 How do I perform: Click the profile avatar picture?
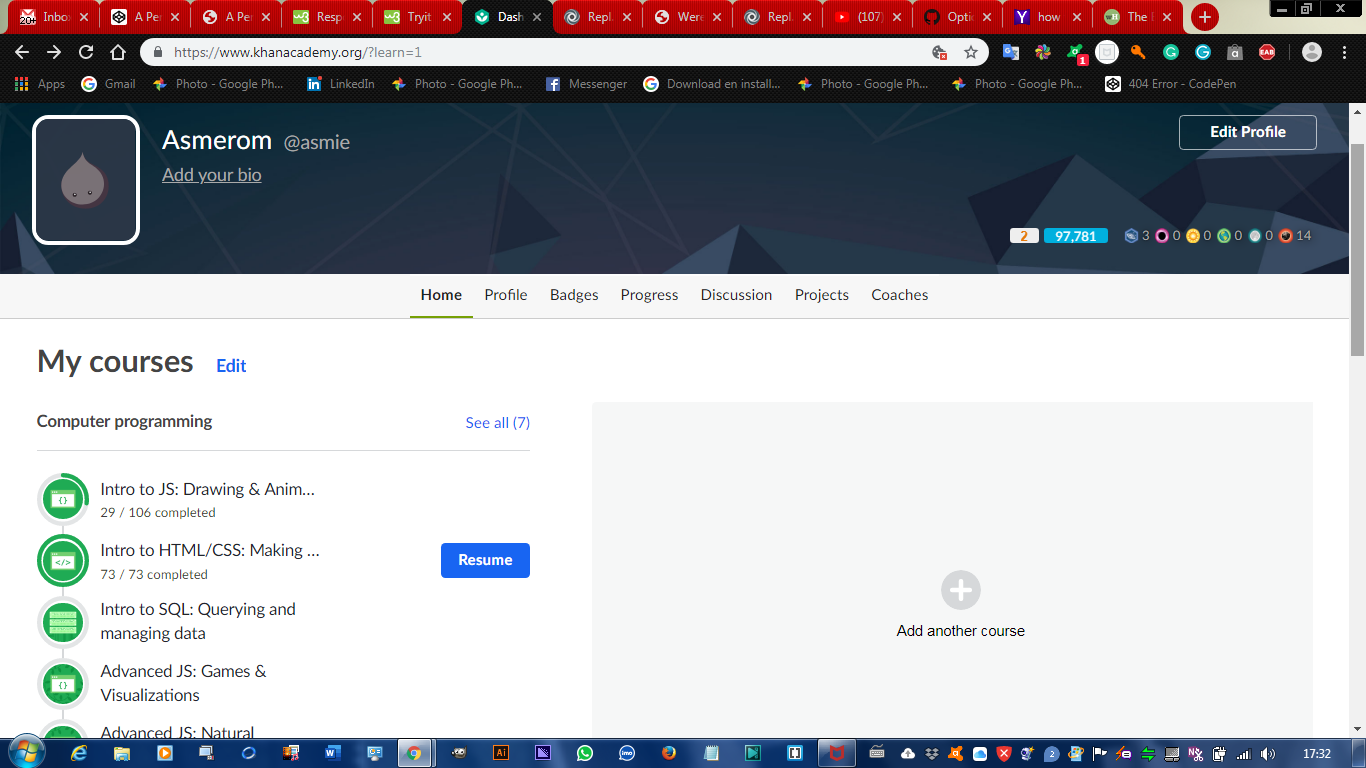pos(86,180)
